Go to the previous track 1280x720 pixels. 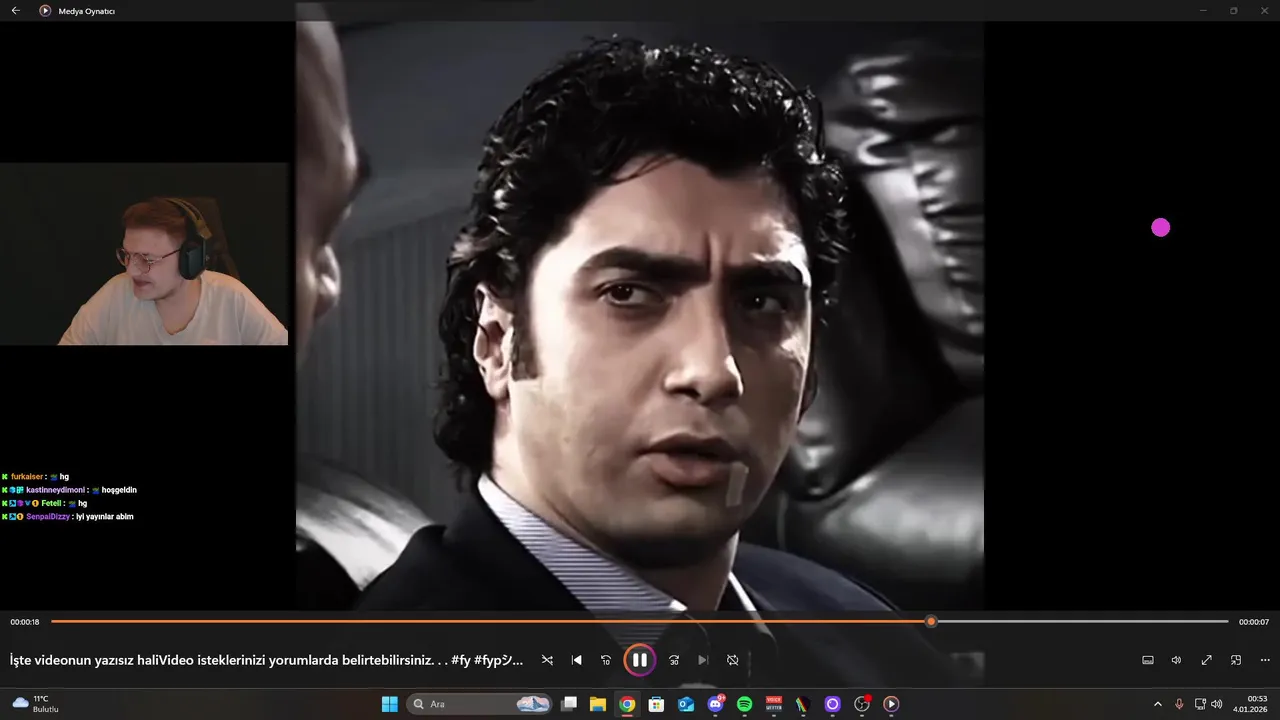(x=576, y=660)
